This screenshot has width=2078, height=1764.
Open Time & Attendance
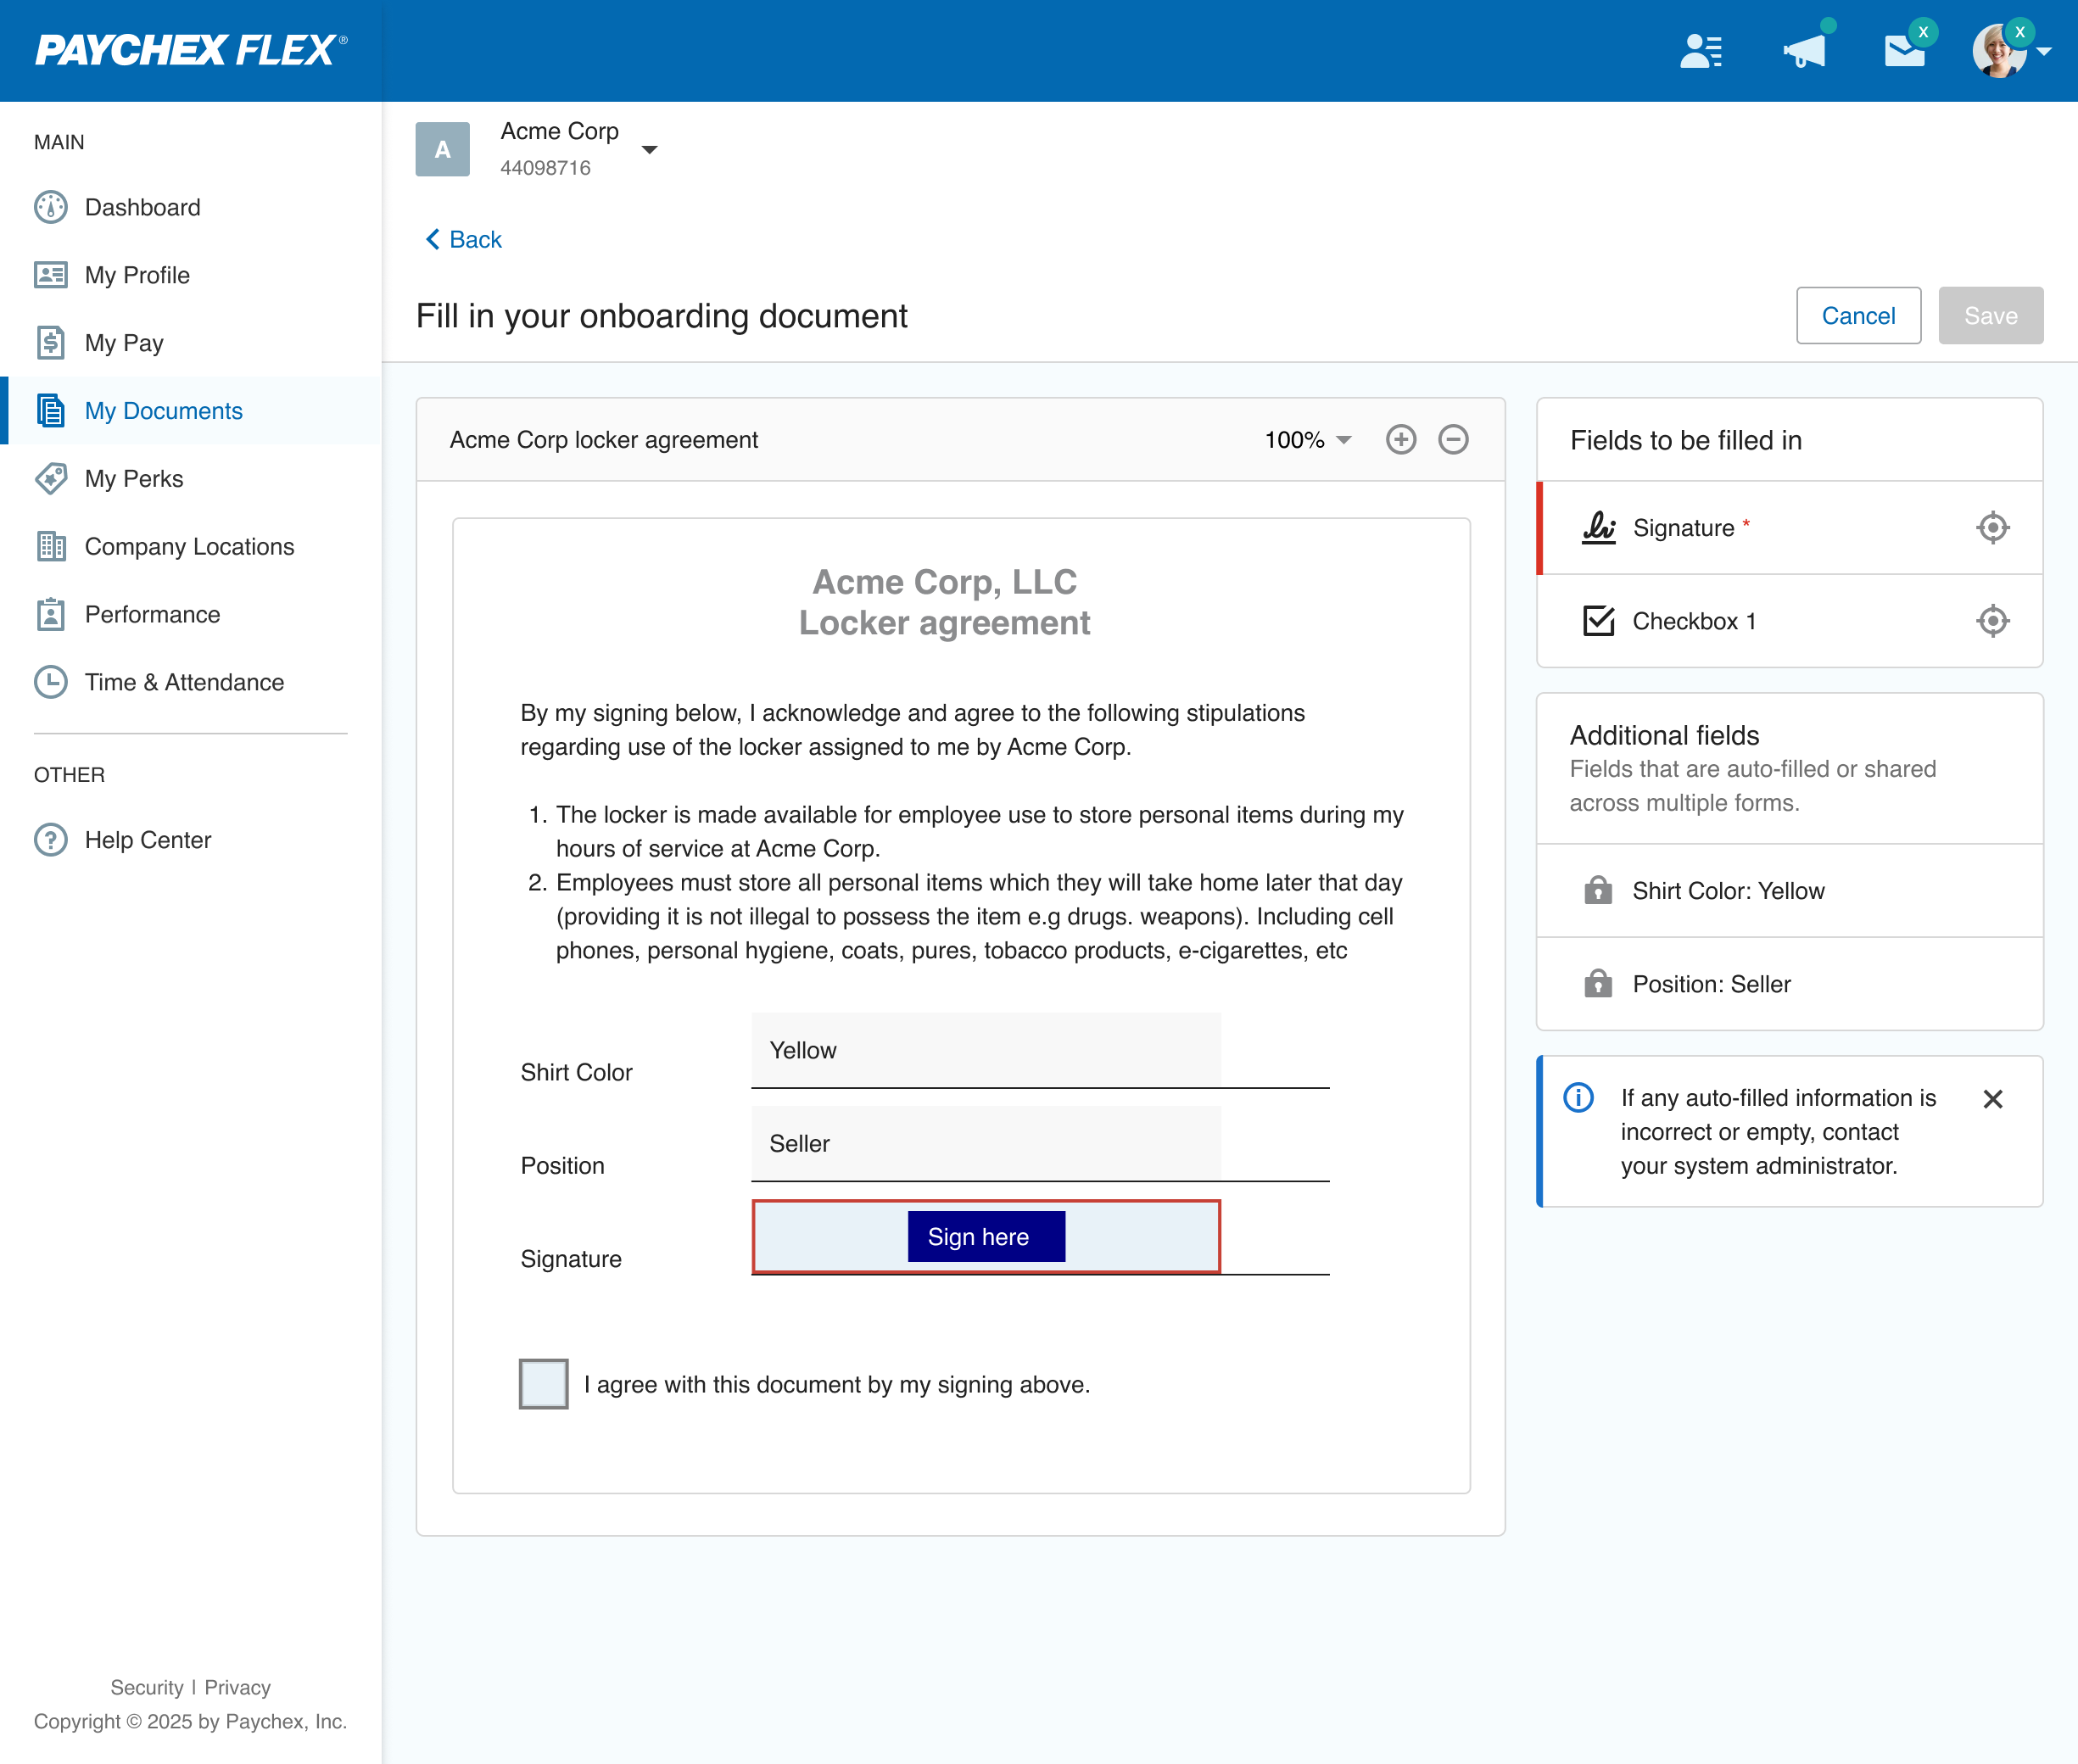[191, 682]
